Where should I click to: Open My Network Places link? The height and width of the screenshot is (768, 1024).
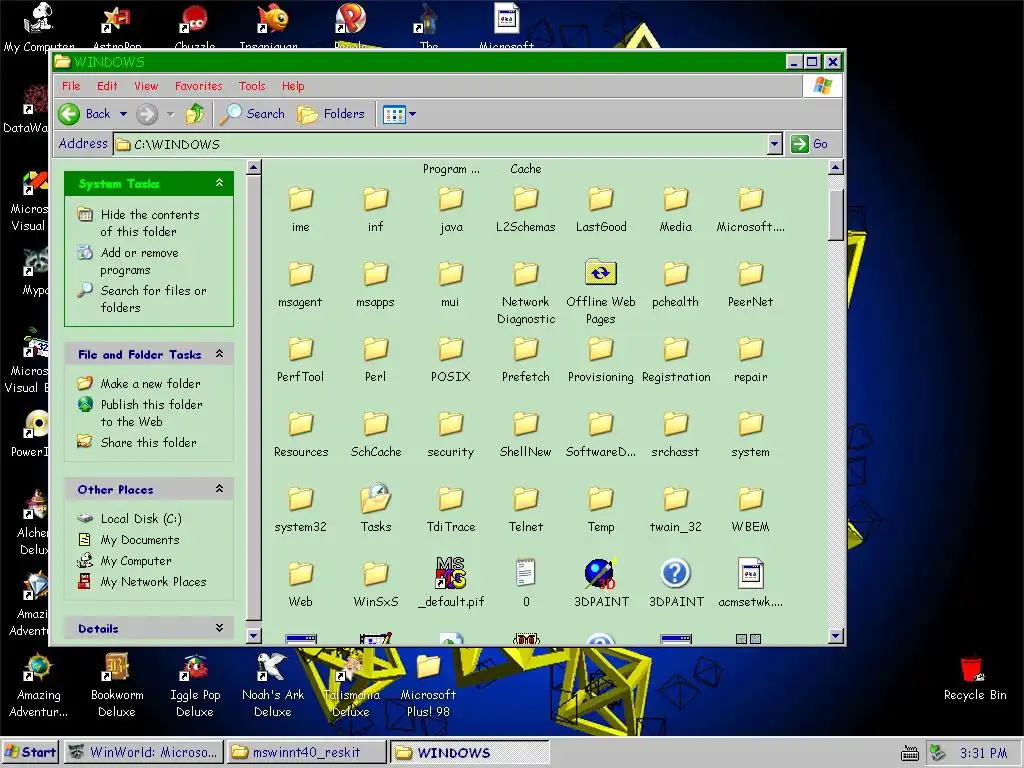(153, 581)
